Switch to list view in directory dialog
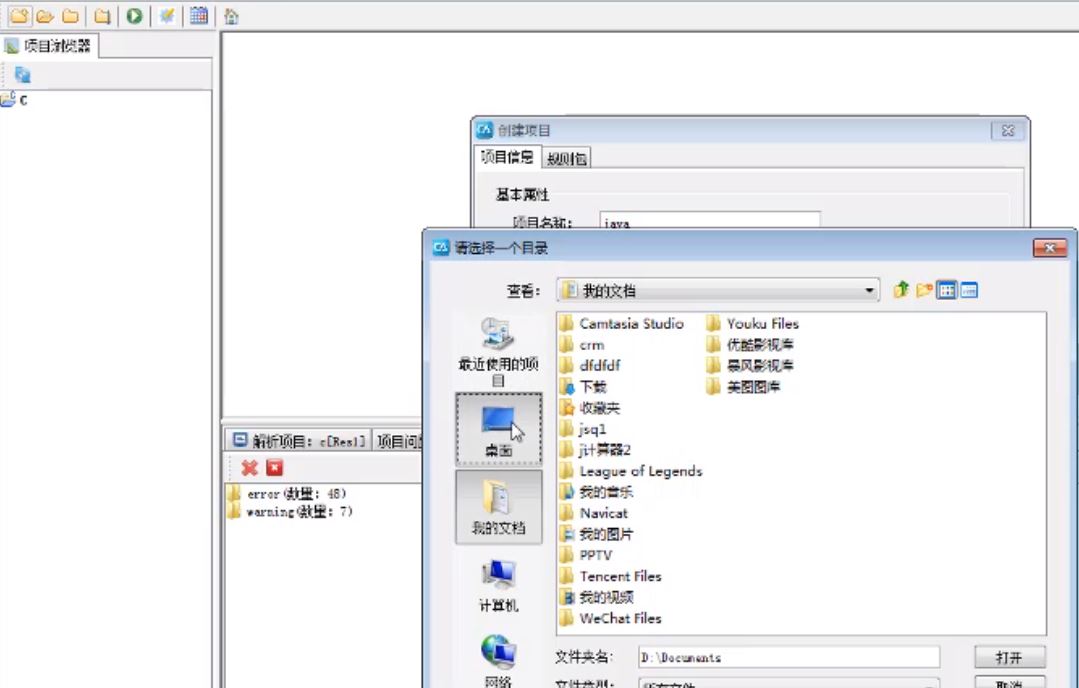Image resolution: width=1079 pixels, height=688 pixels. (945, 290)
